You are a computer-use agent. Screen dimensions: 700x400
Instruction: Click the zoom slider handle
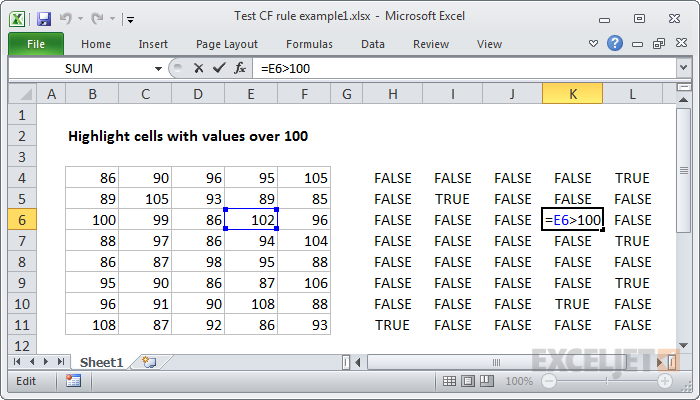[x=606, y=381]
